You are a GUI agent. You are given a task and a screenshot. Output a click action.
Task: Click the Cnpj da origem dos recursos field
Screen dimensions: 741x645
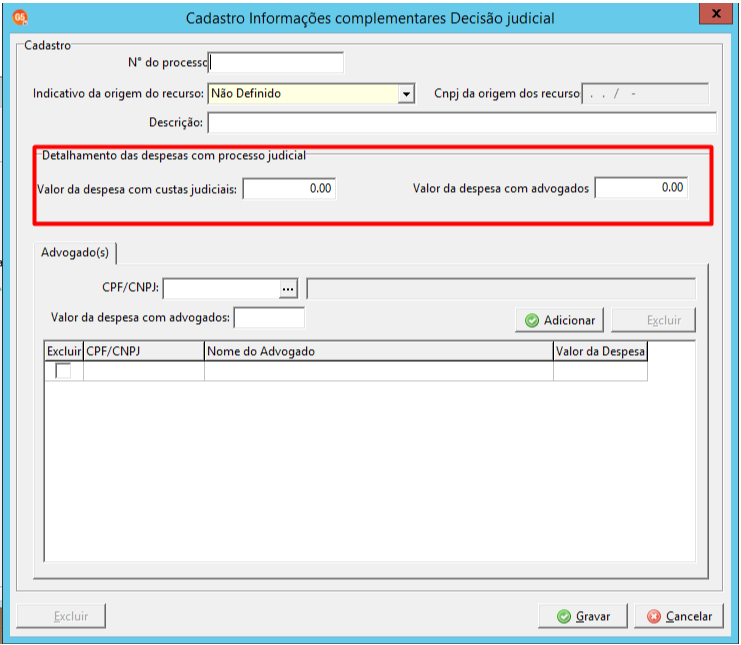coord(645,94)
